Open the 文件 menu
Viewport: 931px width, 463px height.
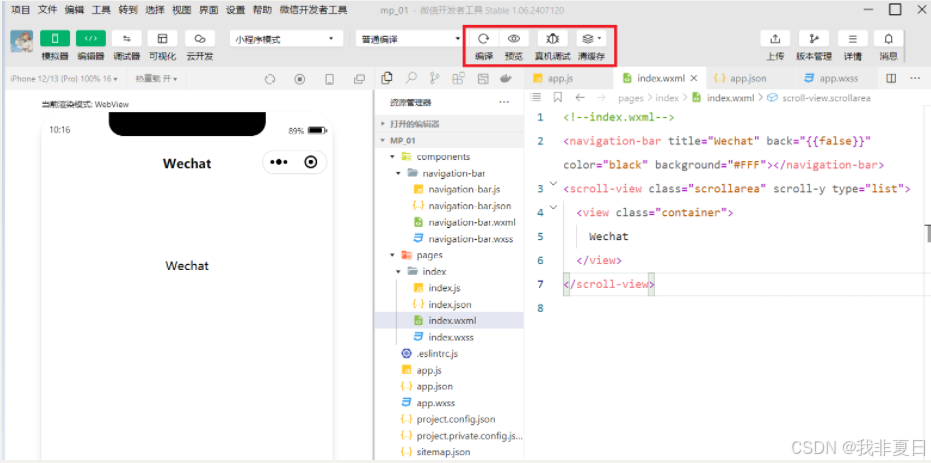48,10
